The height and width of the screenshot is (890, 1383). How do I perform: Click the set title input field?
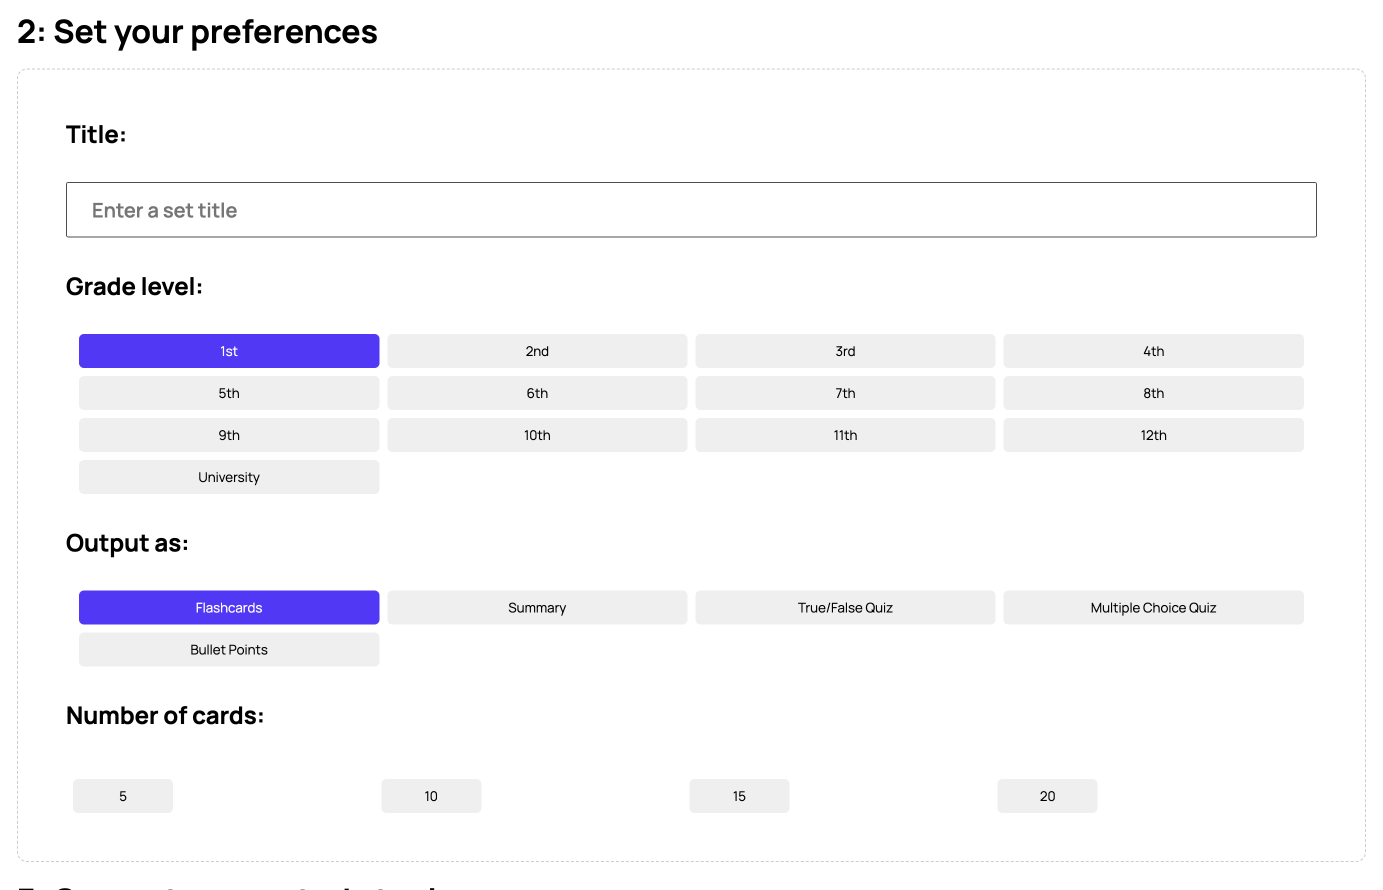tap(690, 210)
